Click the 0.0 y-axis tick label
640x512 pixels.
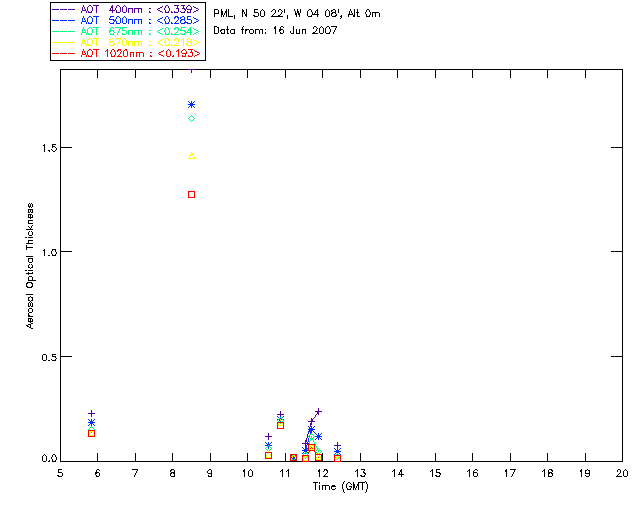[49, 459]
